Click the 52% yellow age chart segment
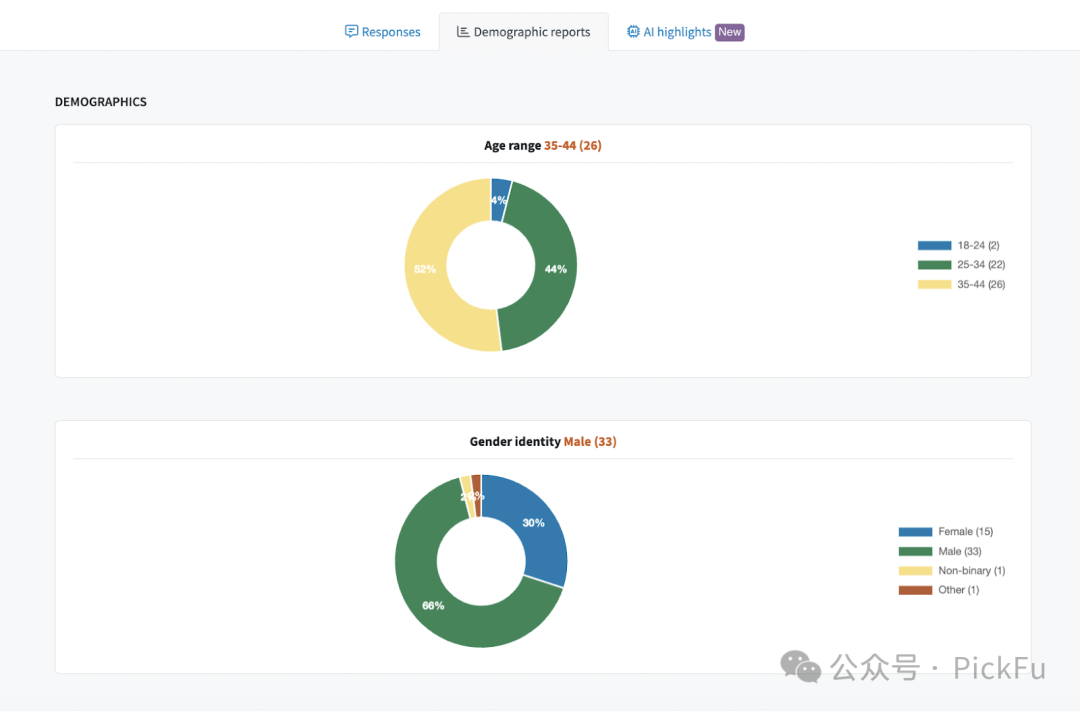 pyautogui.click(x=425, y=270)
